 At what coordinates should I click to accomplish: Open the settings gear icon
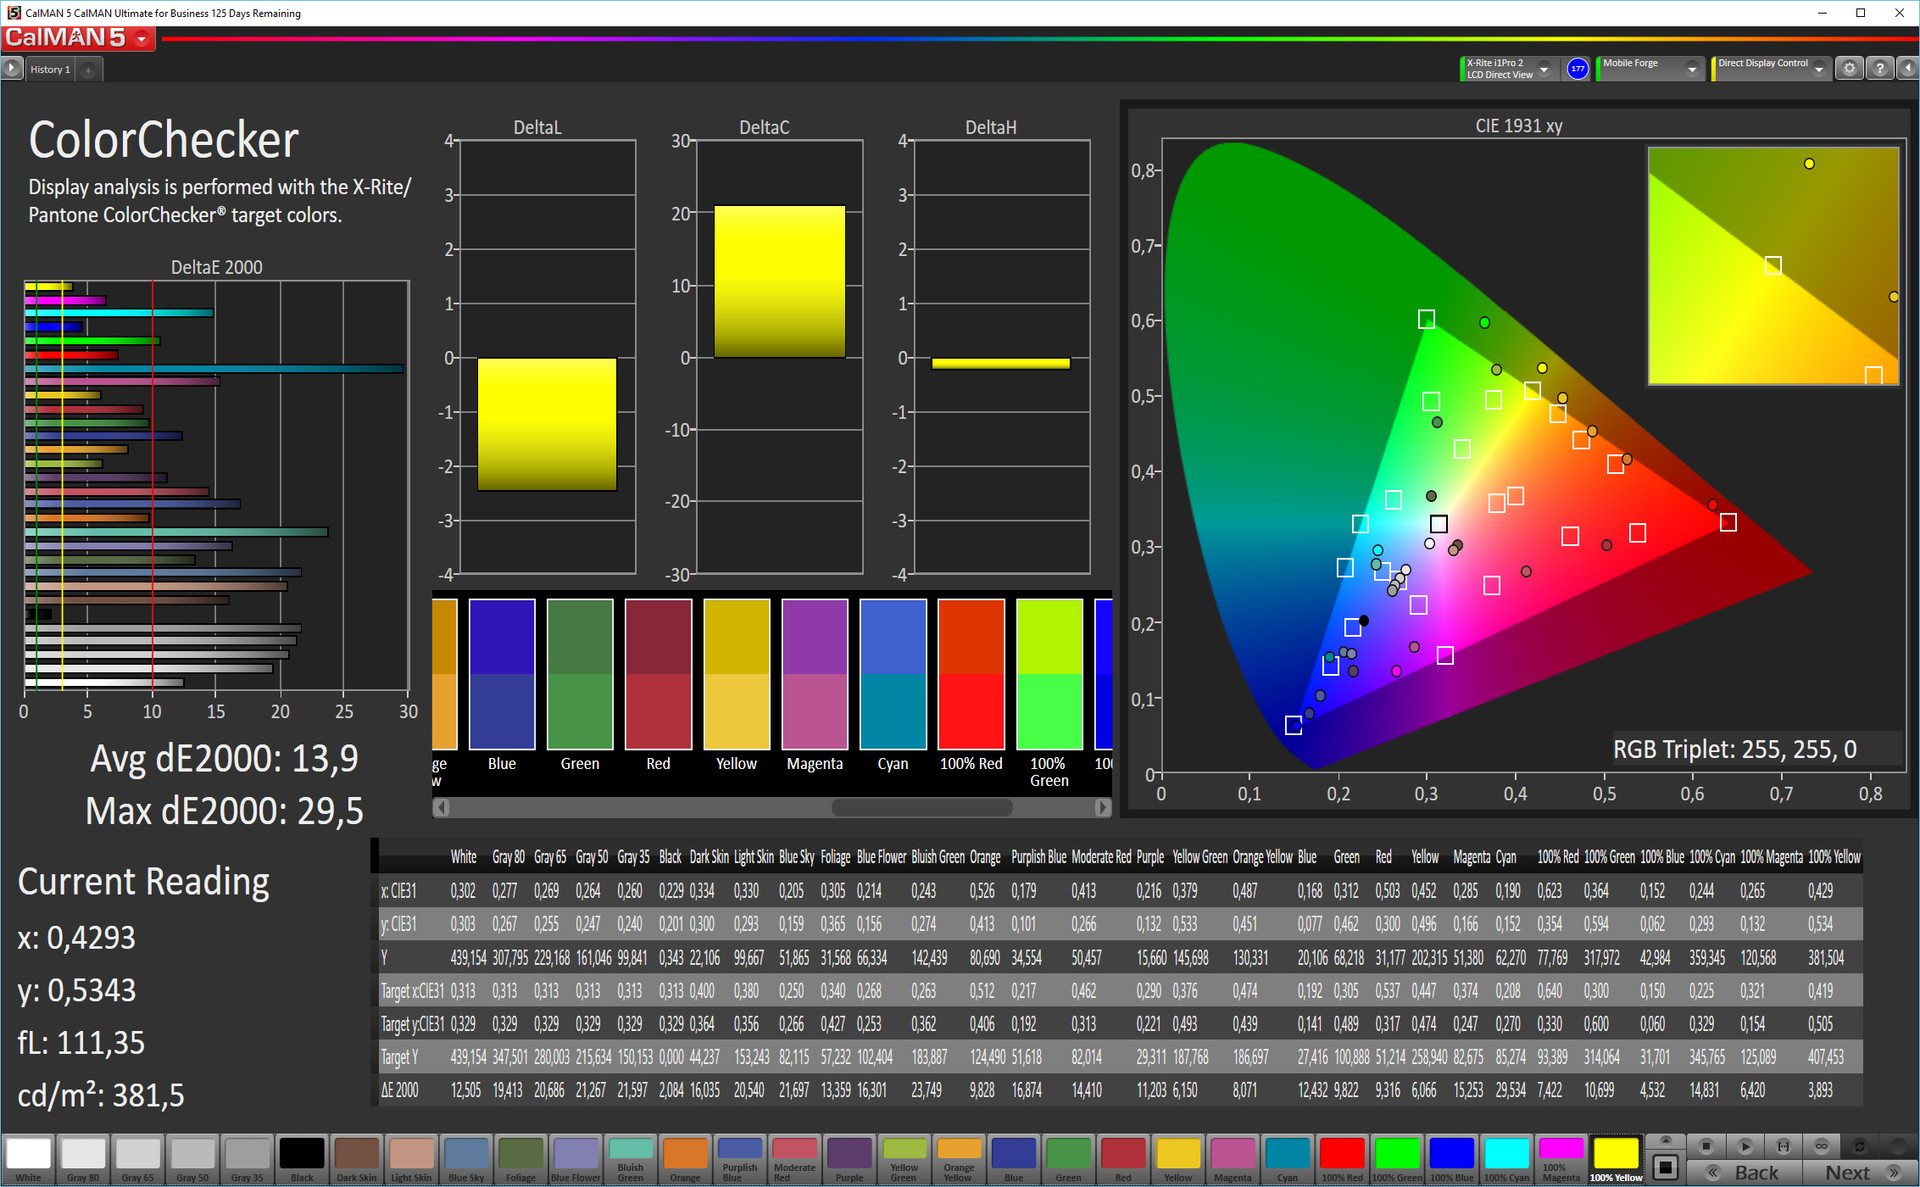pyautogui.click(x=1849, y=69)
